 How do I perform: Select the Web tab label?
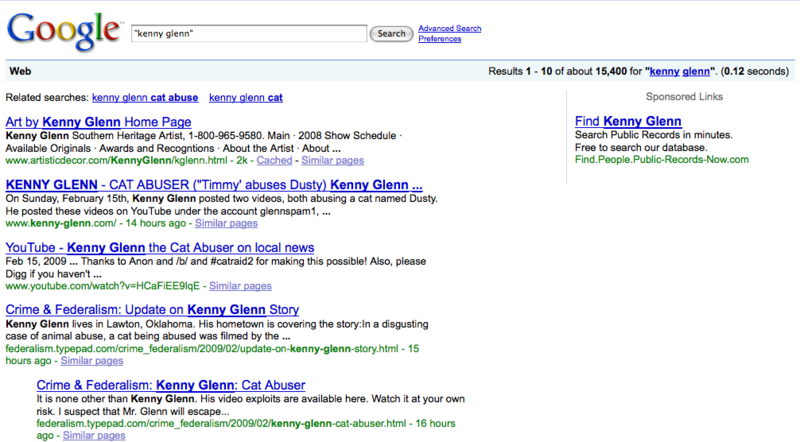pos(18,72)
